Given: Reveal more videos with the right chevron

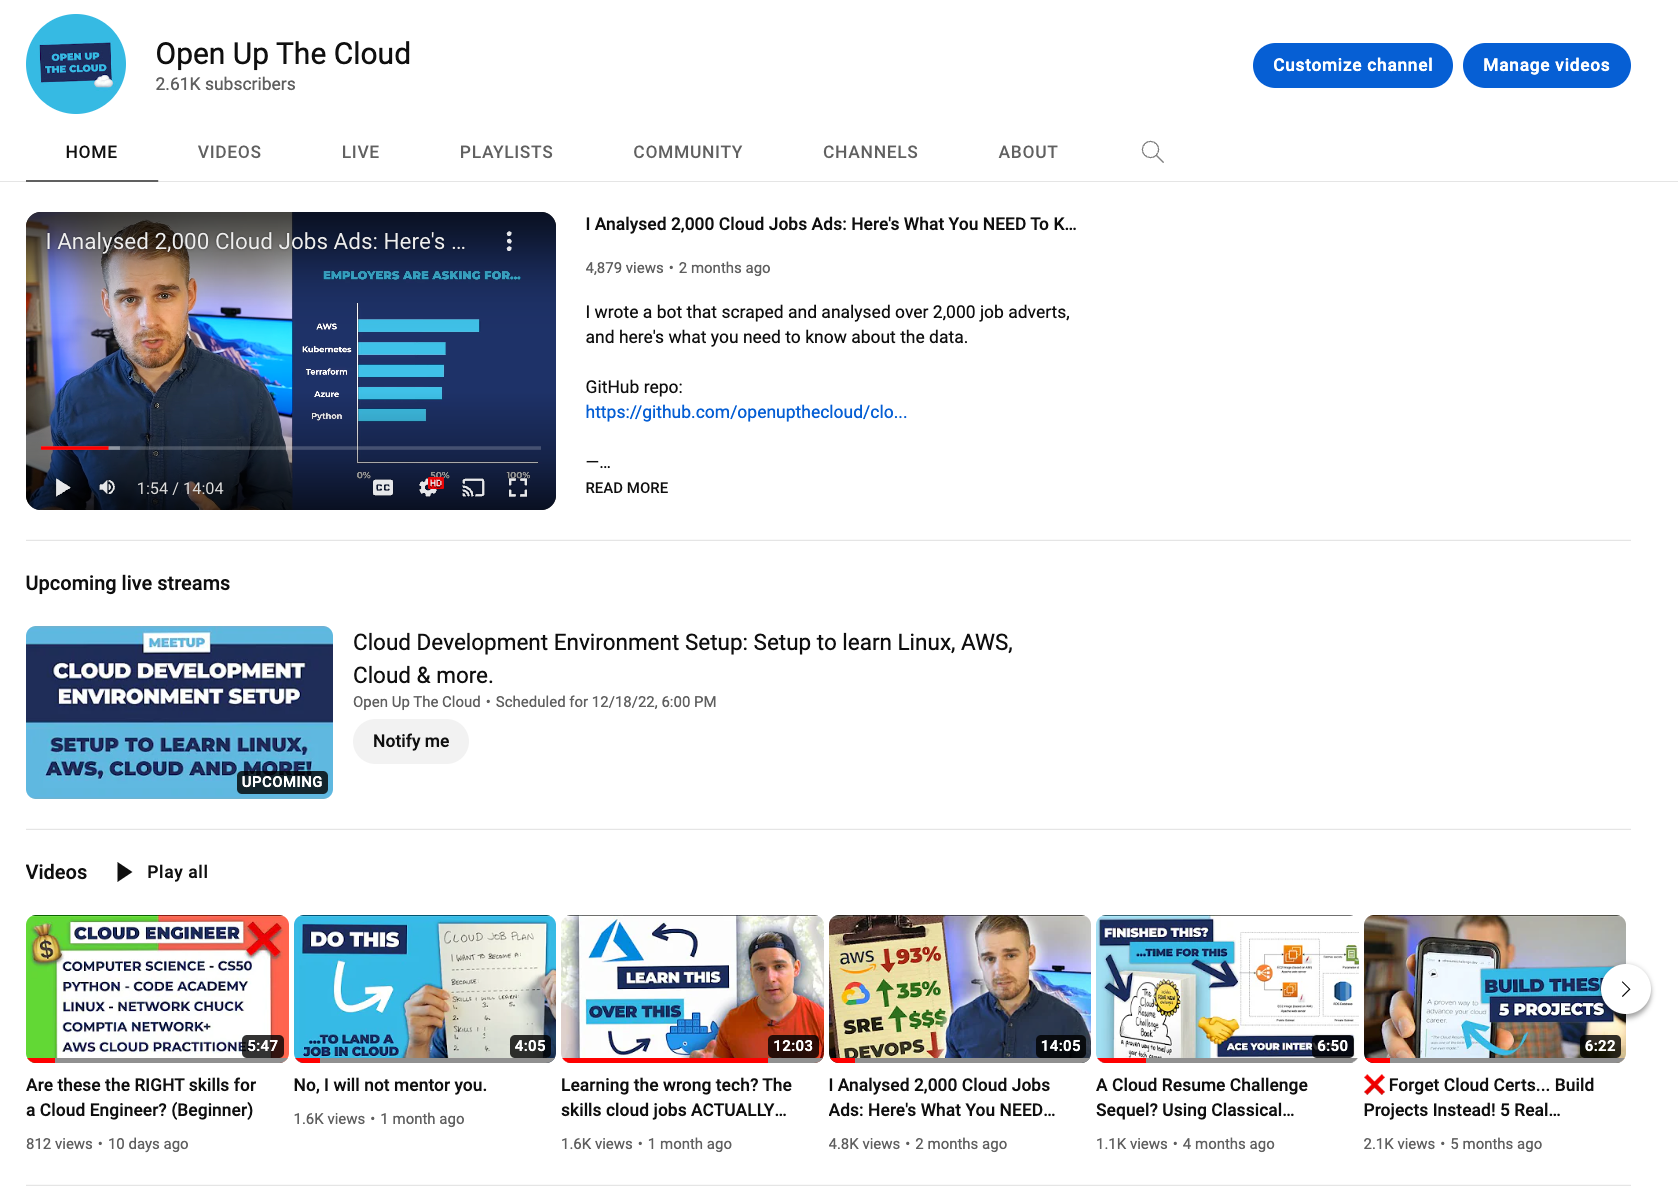Looking at the screenshot, I should click(x=1625, y=989).
